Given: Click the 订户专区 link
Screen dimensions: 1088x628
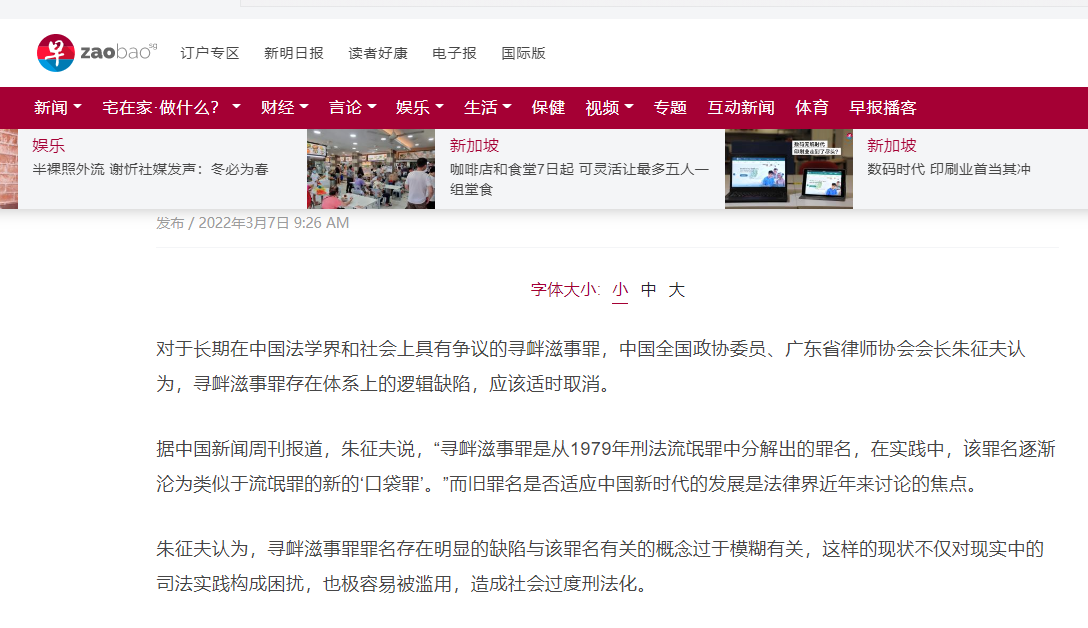Looking at the screenshot, I should 209,53.
